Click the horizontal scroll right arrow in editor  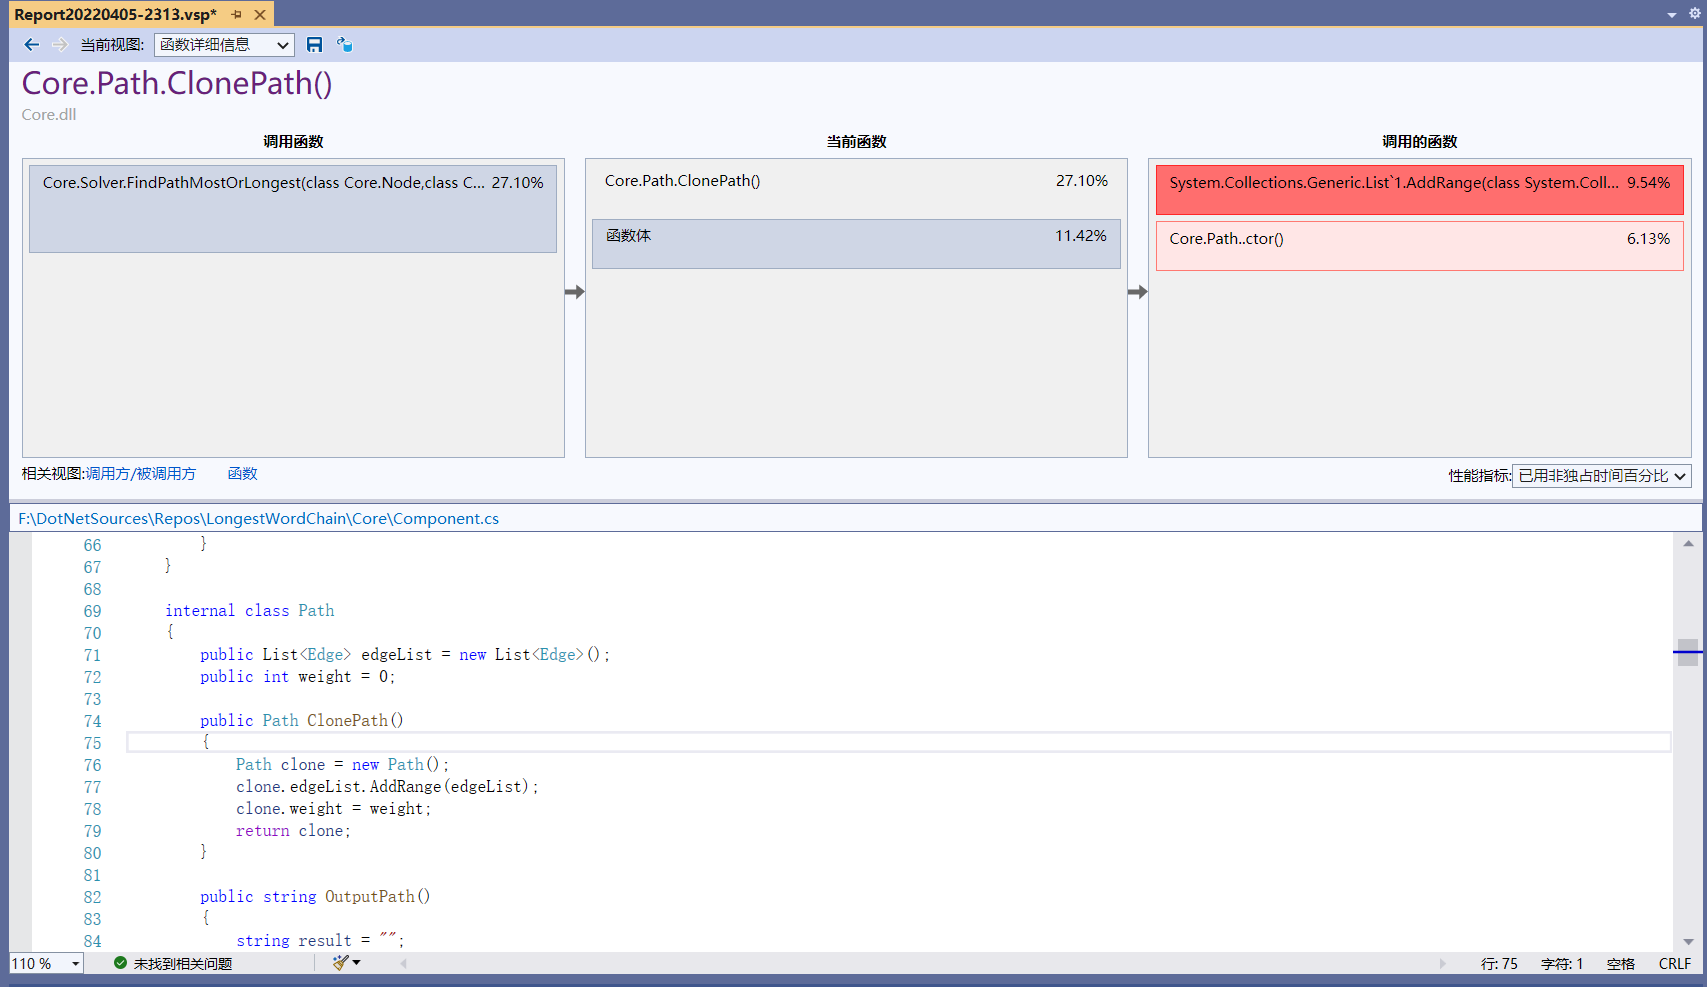pos(1443,963)
